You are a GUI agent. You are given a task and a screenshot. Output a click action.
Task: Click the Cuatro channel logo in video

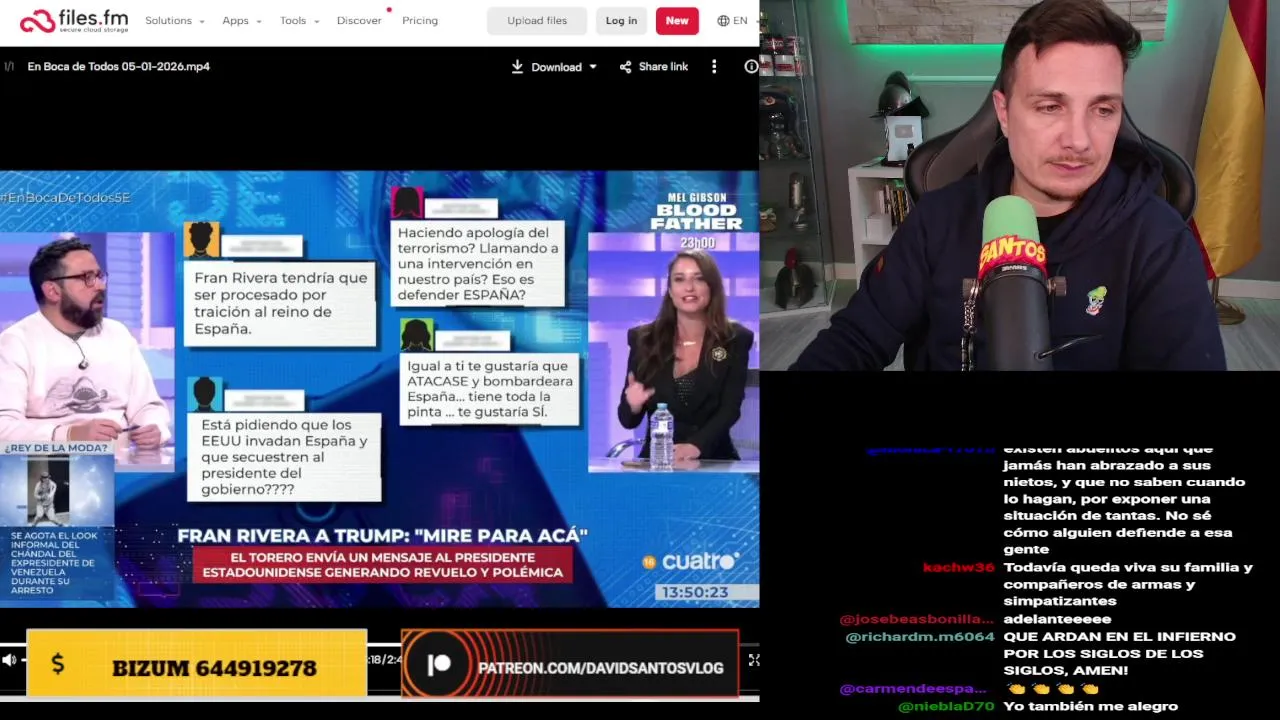click(x=693, y=562)
